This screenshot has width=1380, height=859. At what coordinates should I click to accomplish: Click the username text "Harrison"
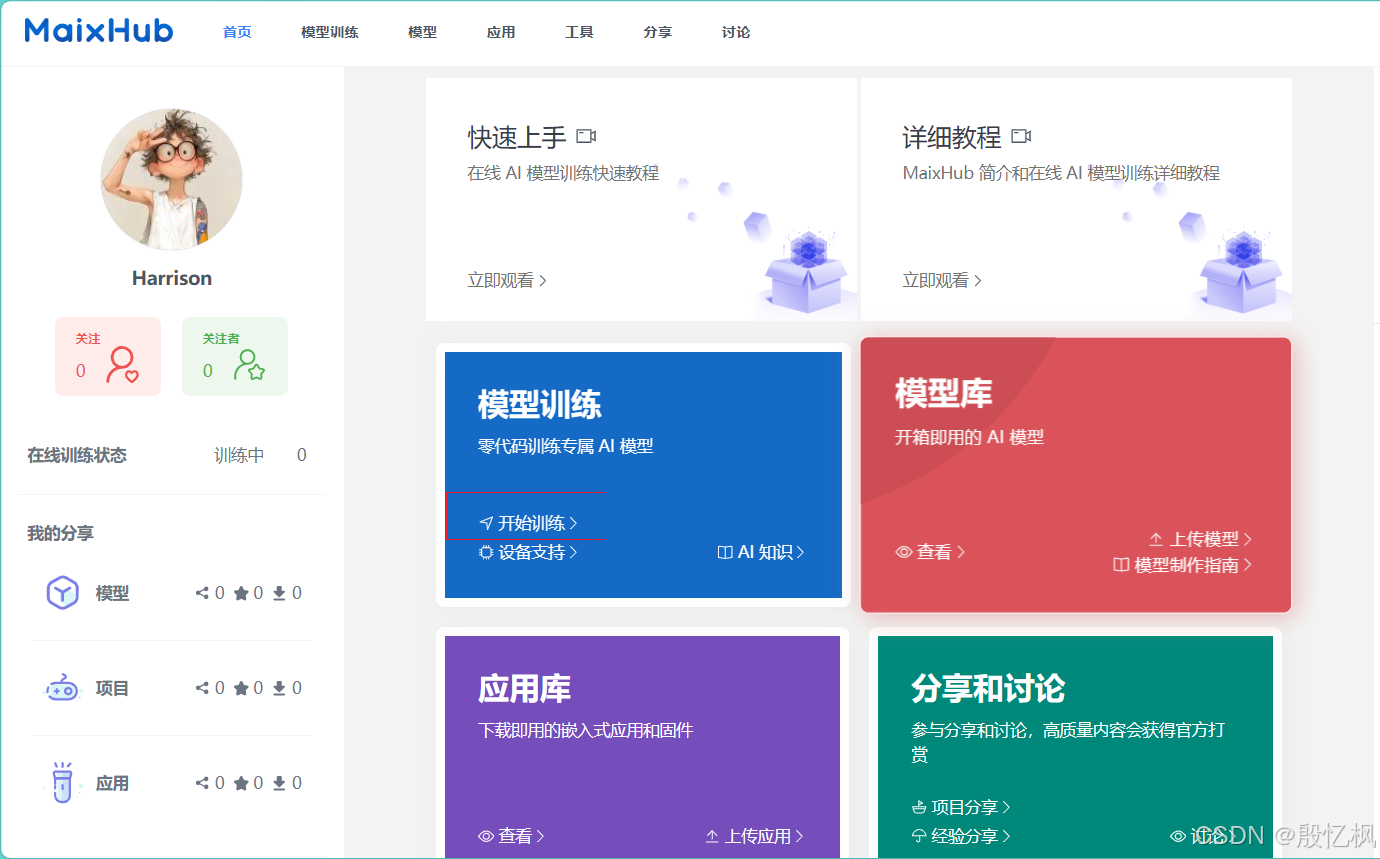172,278
